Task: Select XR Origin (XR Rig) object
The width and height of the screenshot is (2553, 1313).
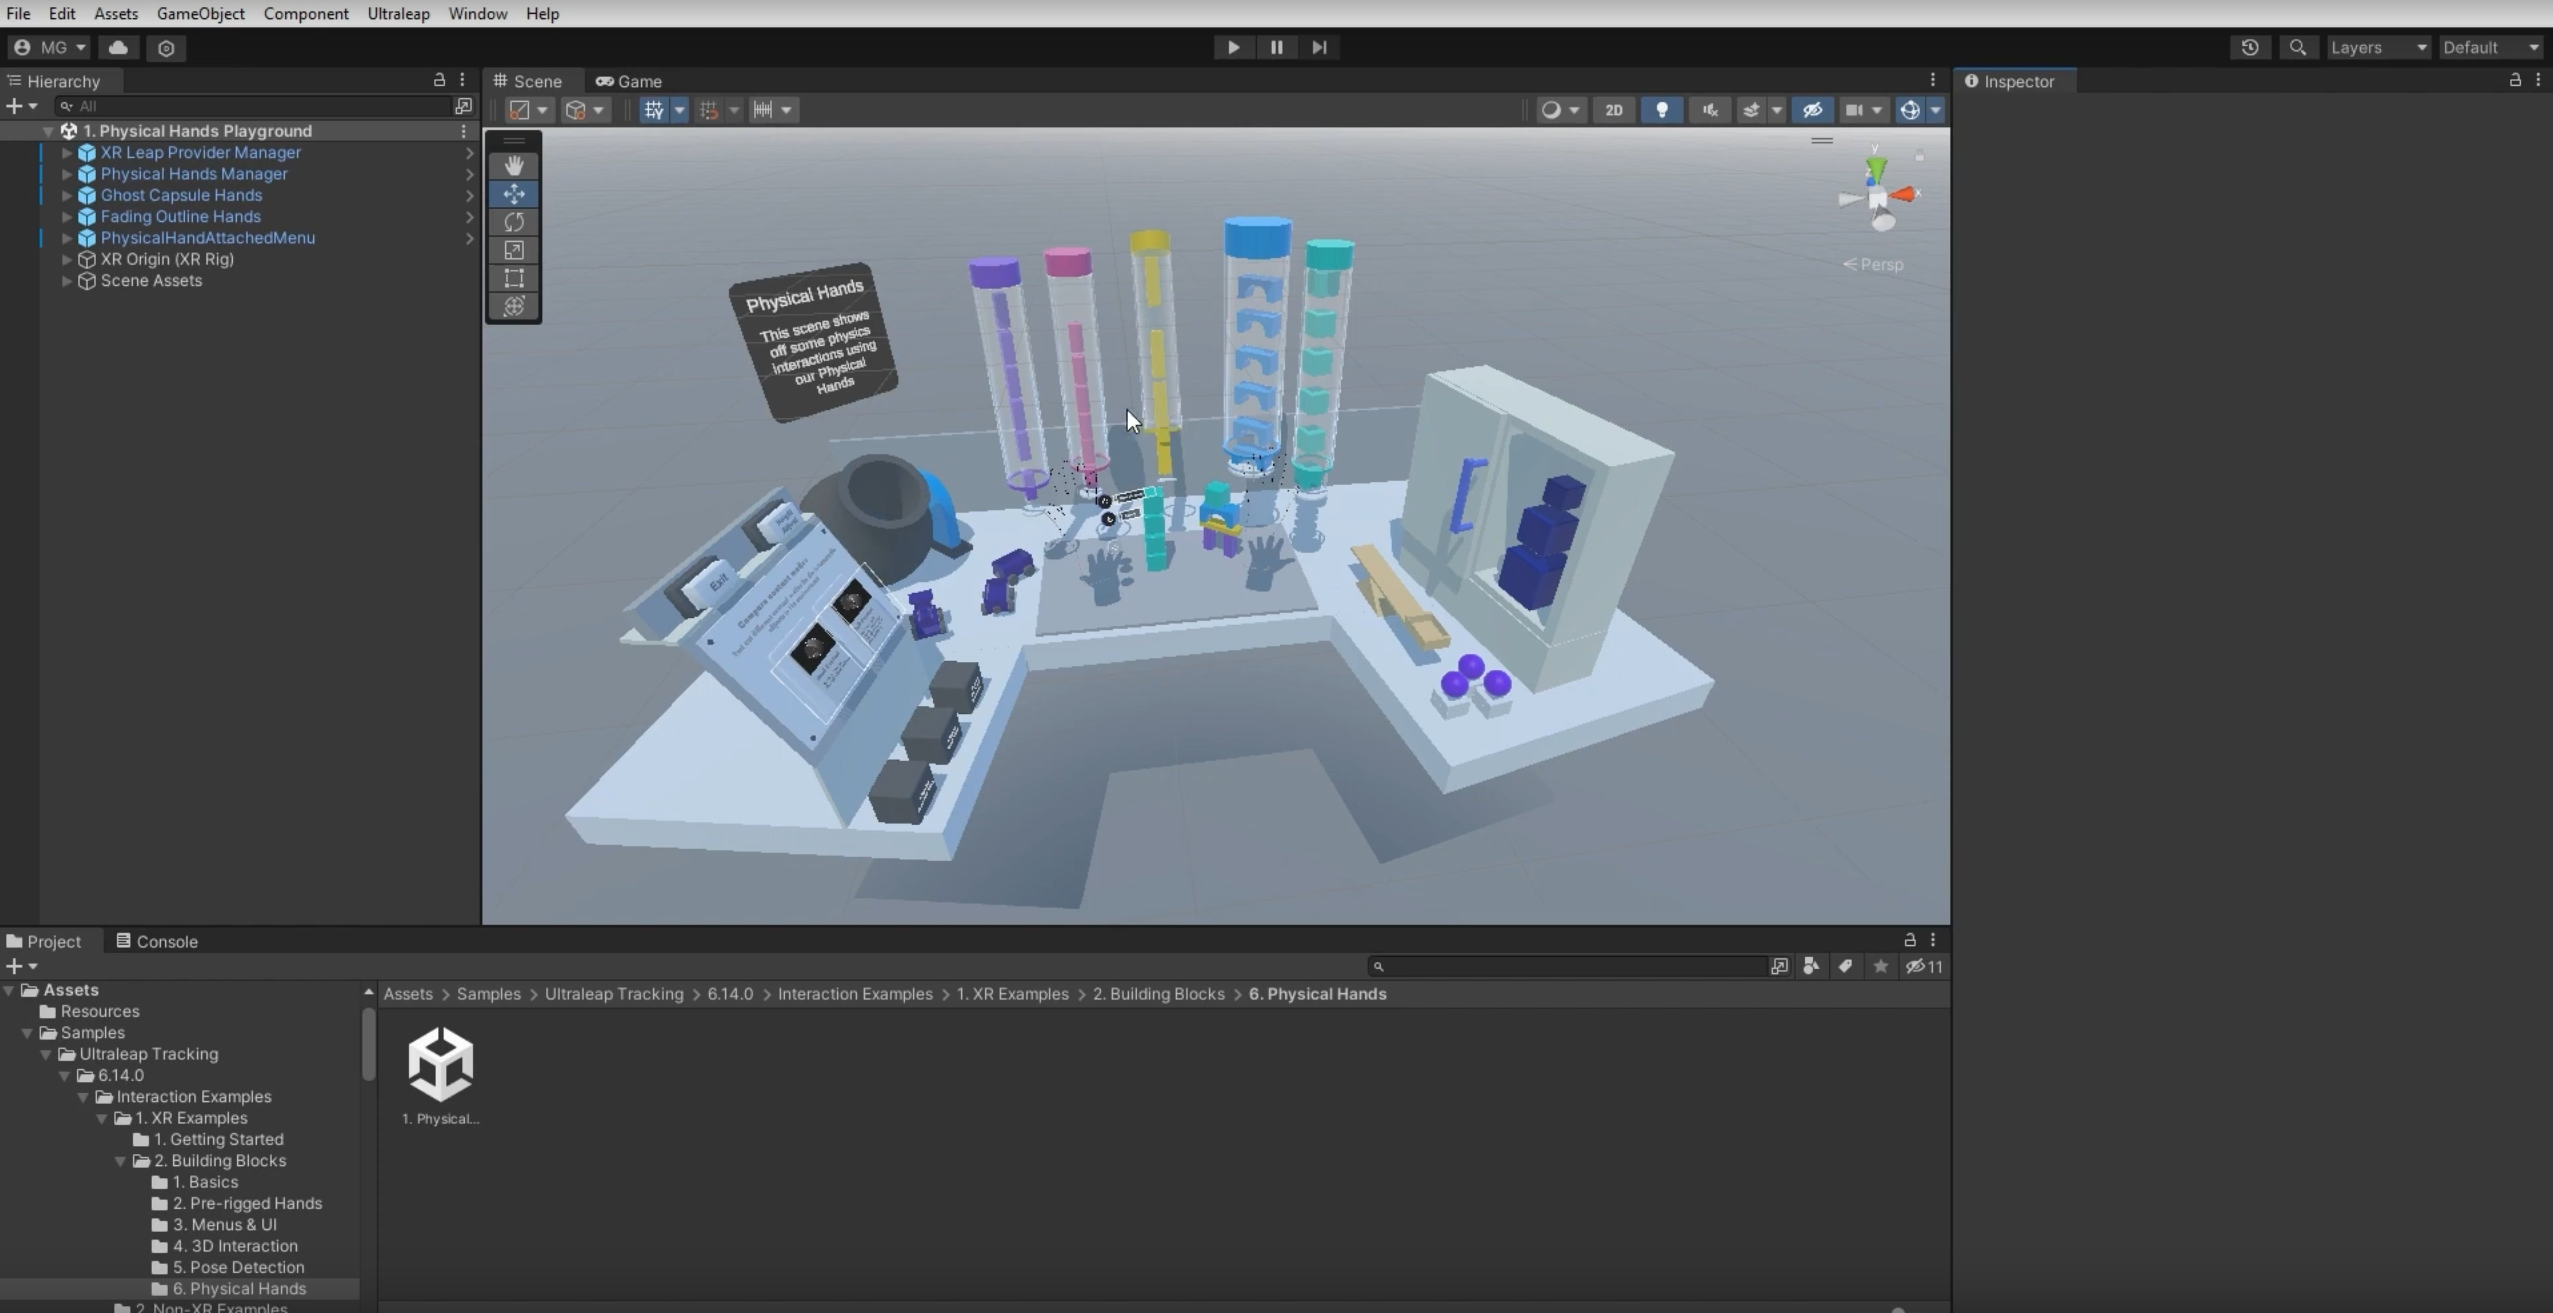Action: click(167, 259)
